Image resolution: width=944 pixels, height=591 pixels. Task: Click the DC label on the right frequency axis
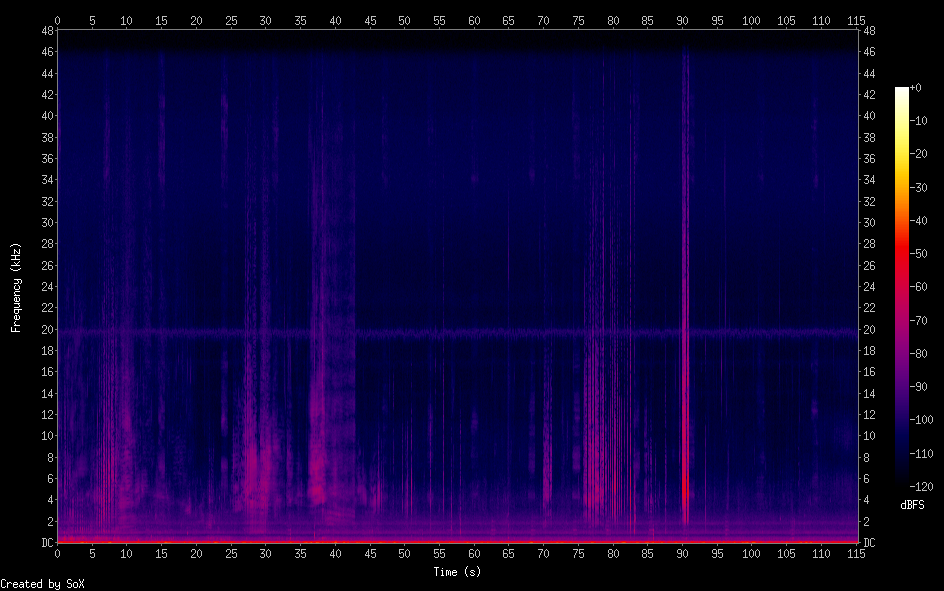(869, 542)
